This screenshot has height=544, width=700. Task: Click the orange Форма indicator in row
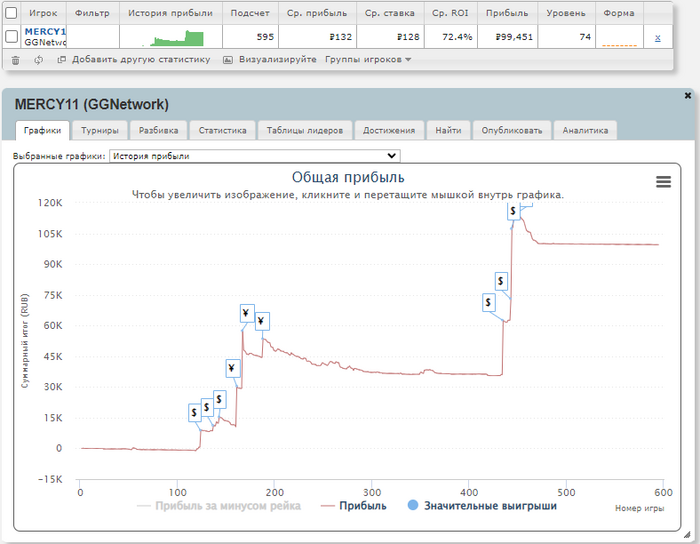[x=619, y=45]
